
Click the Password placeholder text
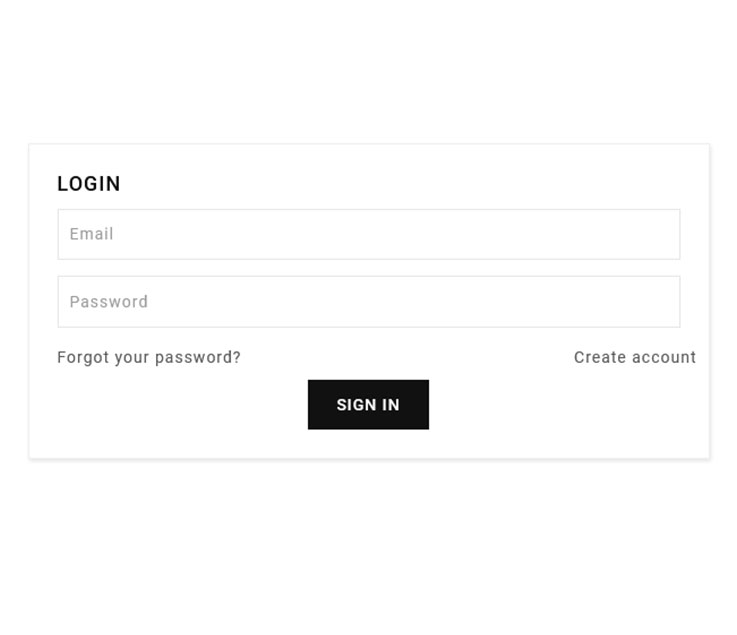108,302
